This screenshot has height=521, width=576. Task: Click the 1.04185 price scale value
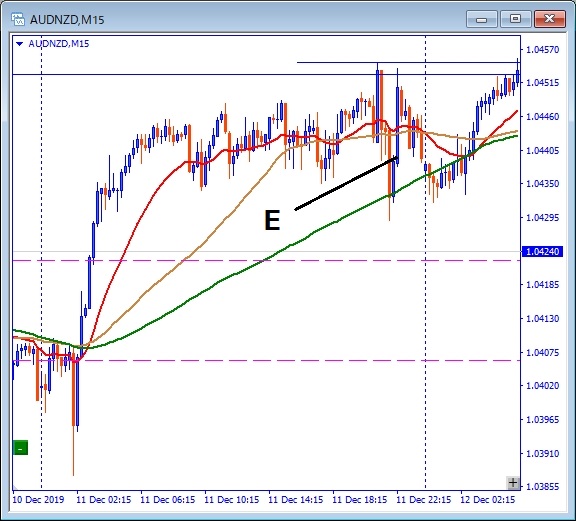[x=543, y=285]
